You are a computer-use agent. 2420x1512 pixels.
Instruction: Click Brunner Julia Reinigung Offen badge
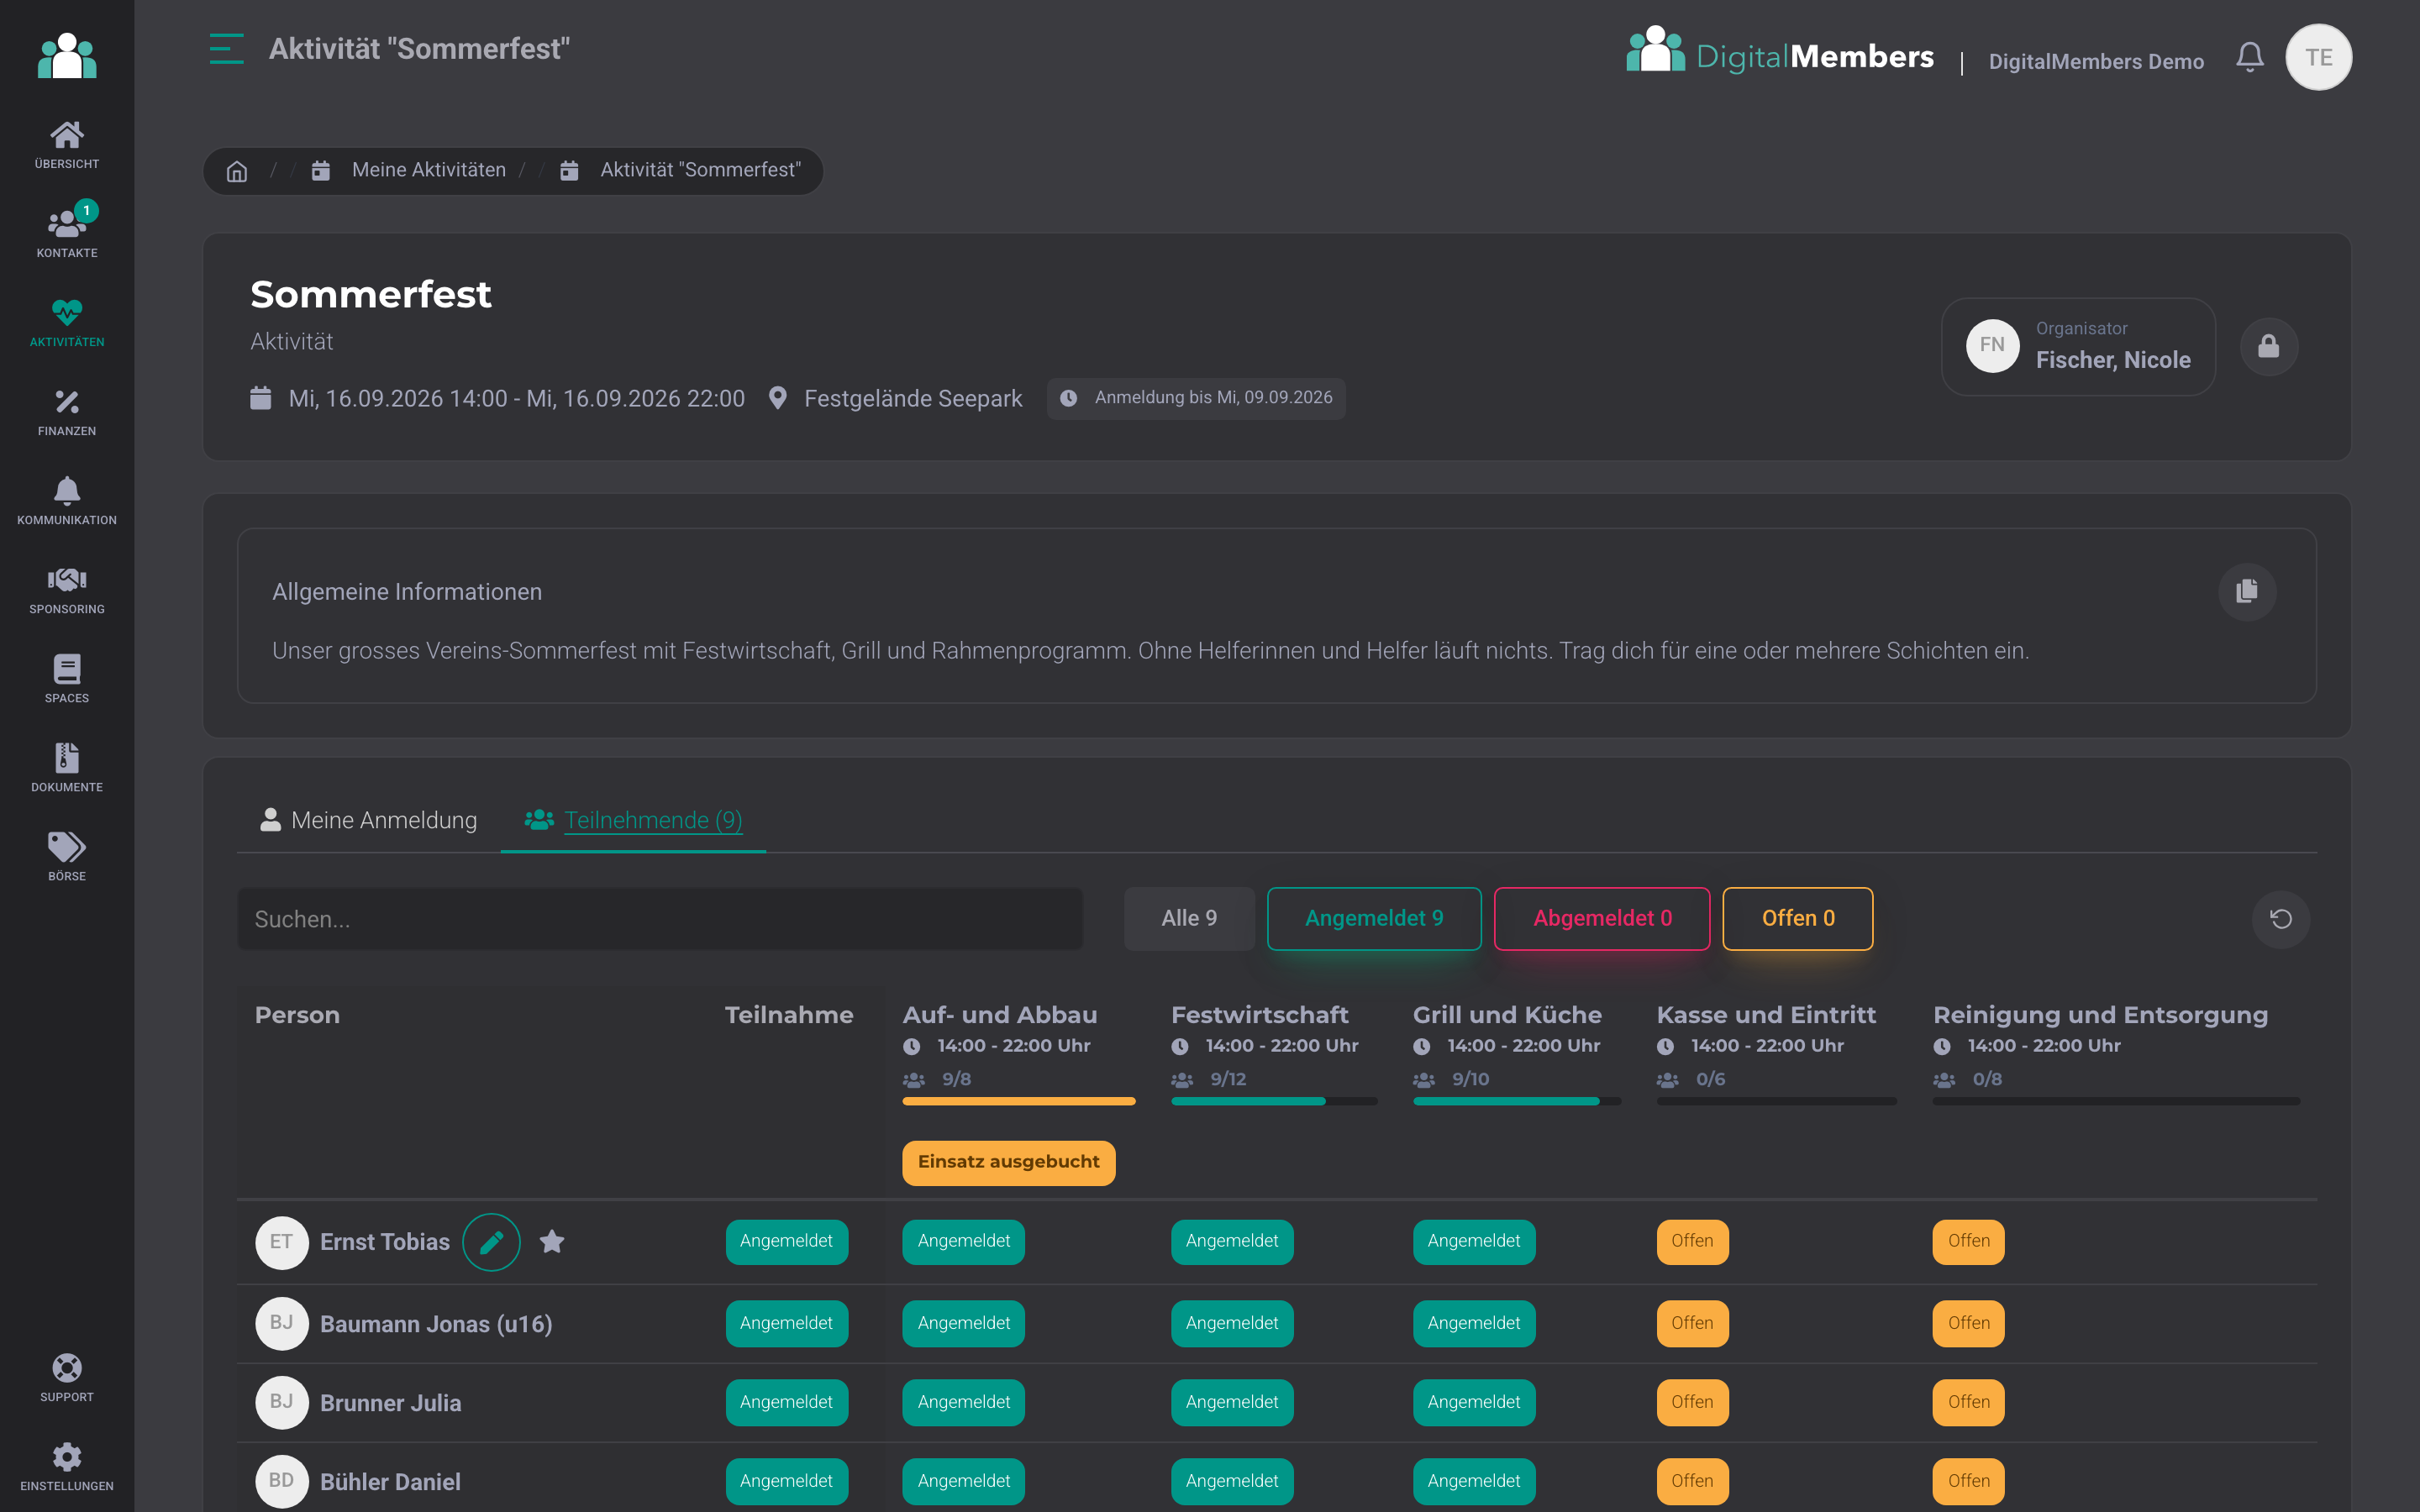[x=1968, y=1402]
